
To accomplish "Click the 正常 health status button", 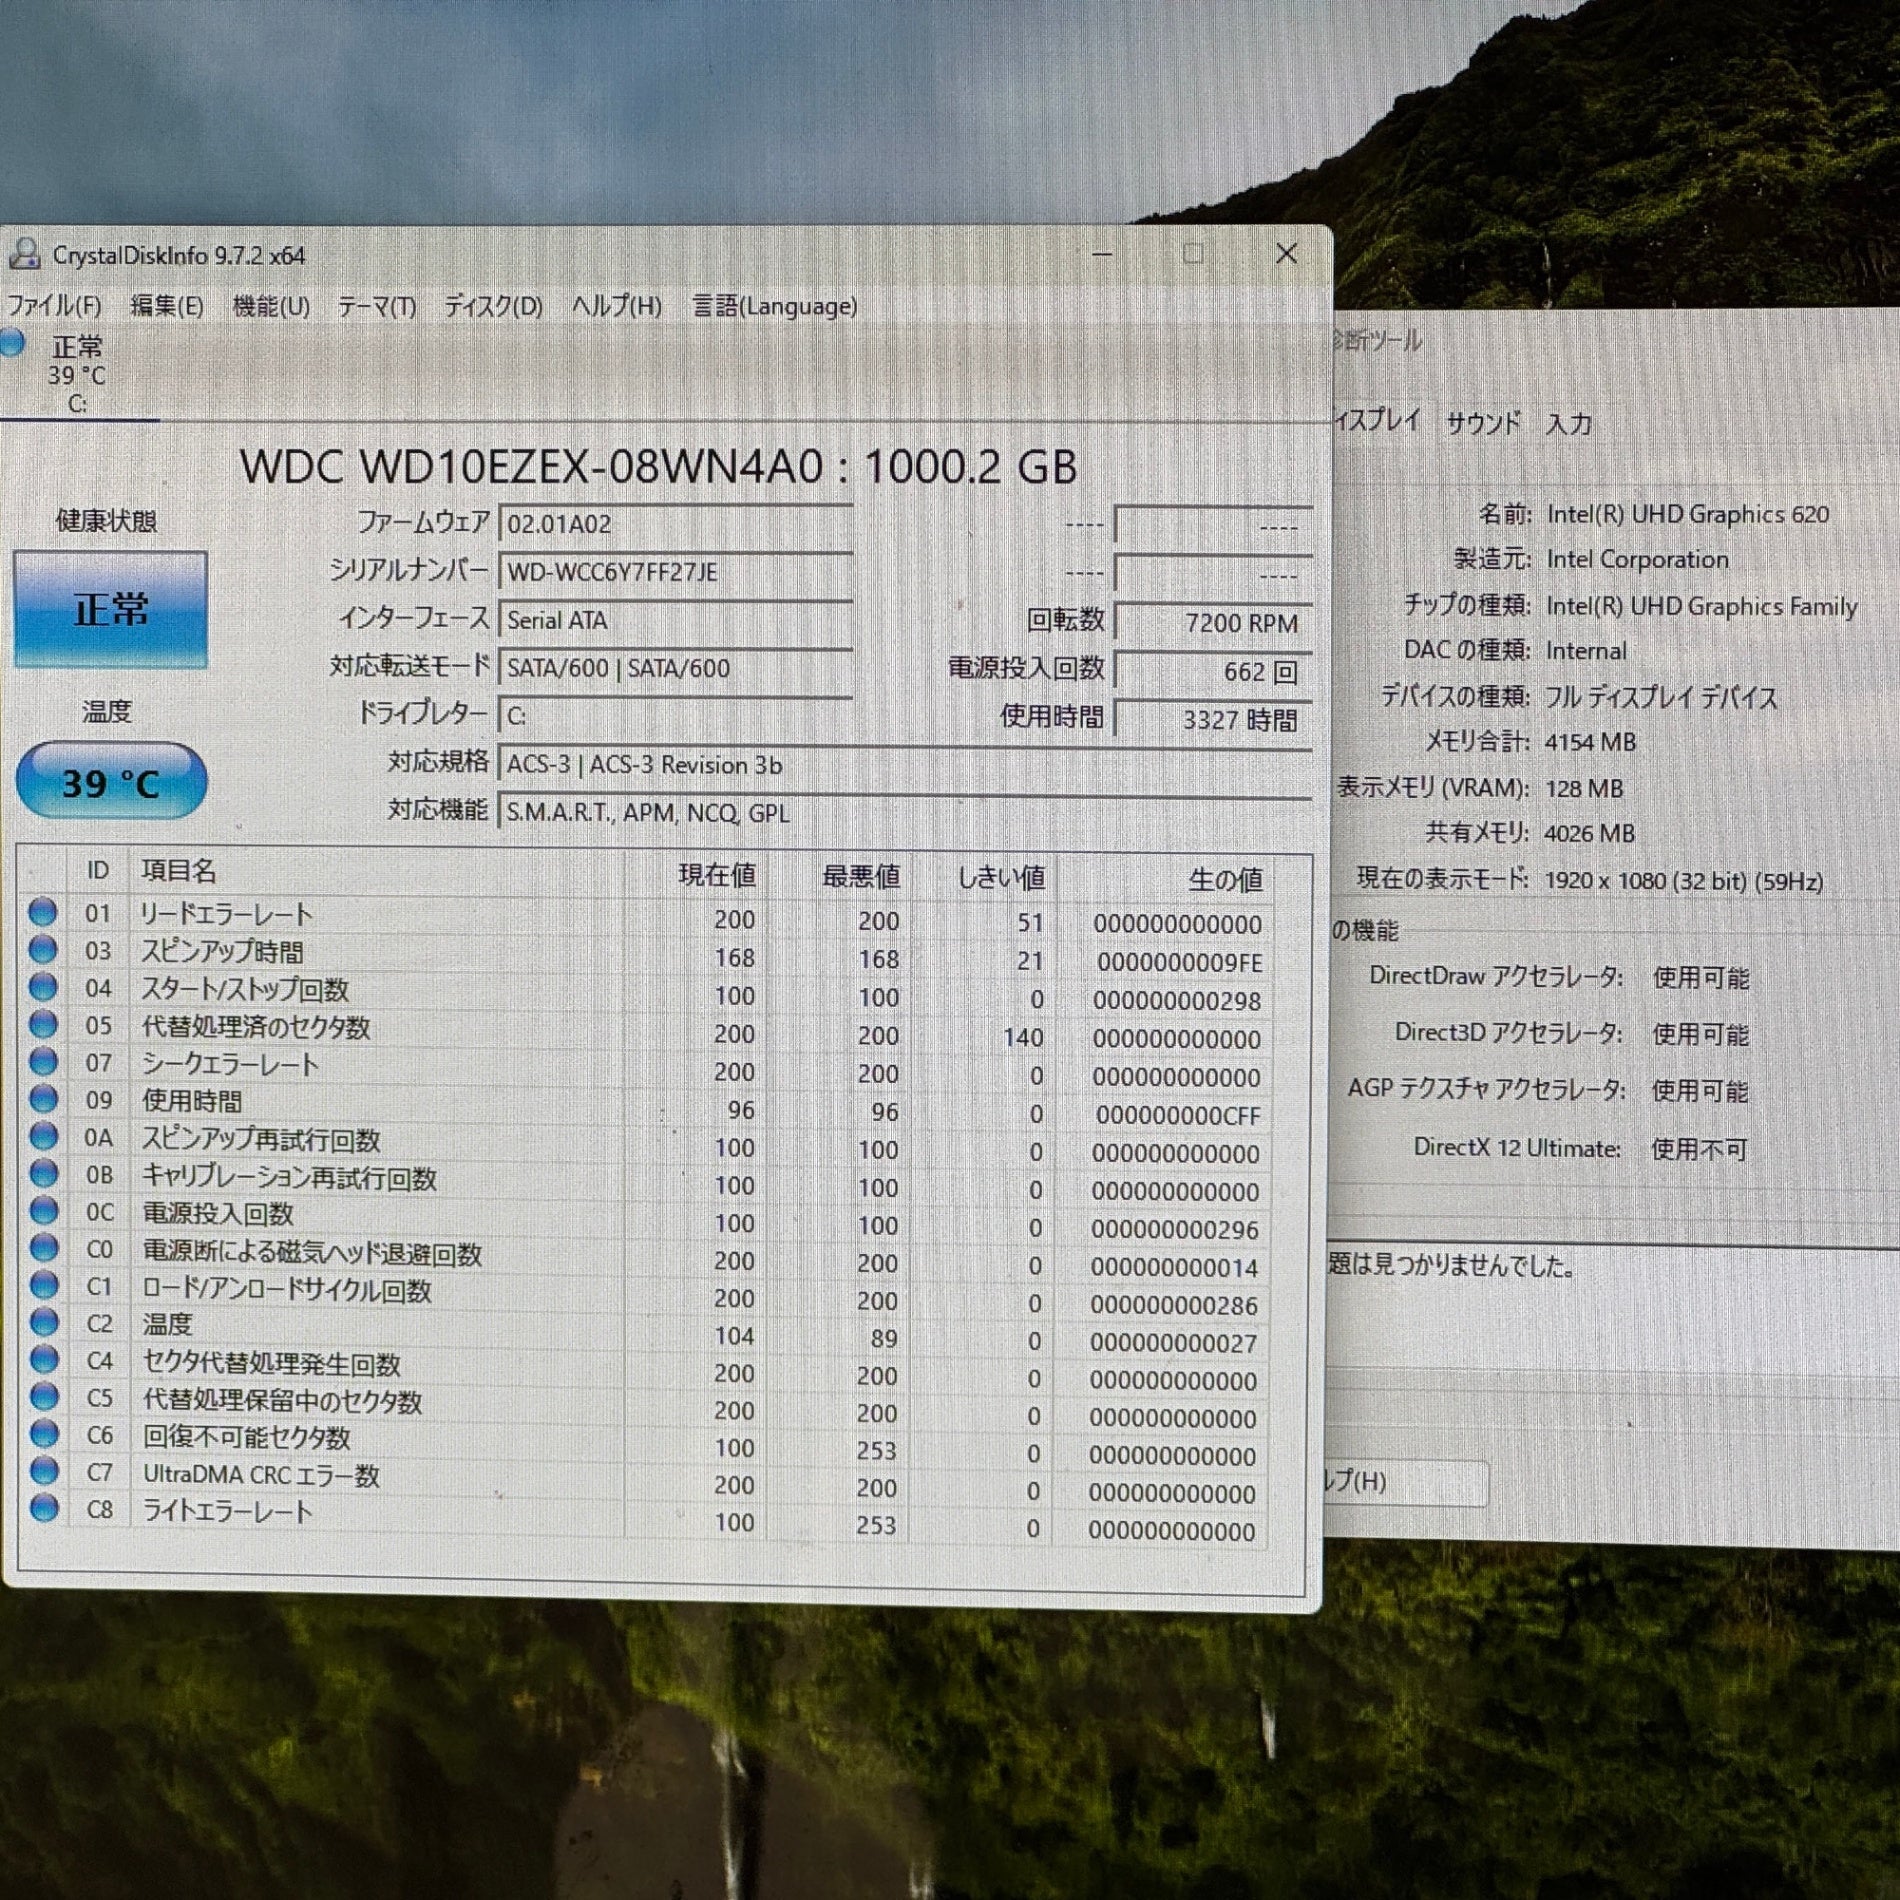I will 111,609.
